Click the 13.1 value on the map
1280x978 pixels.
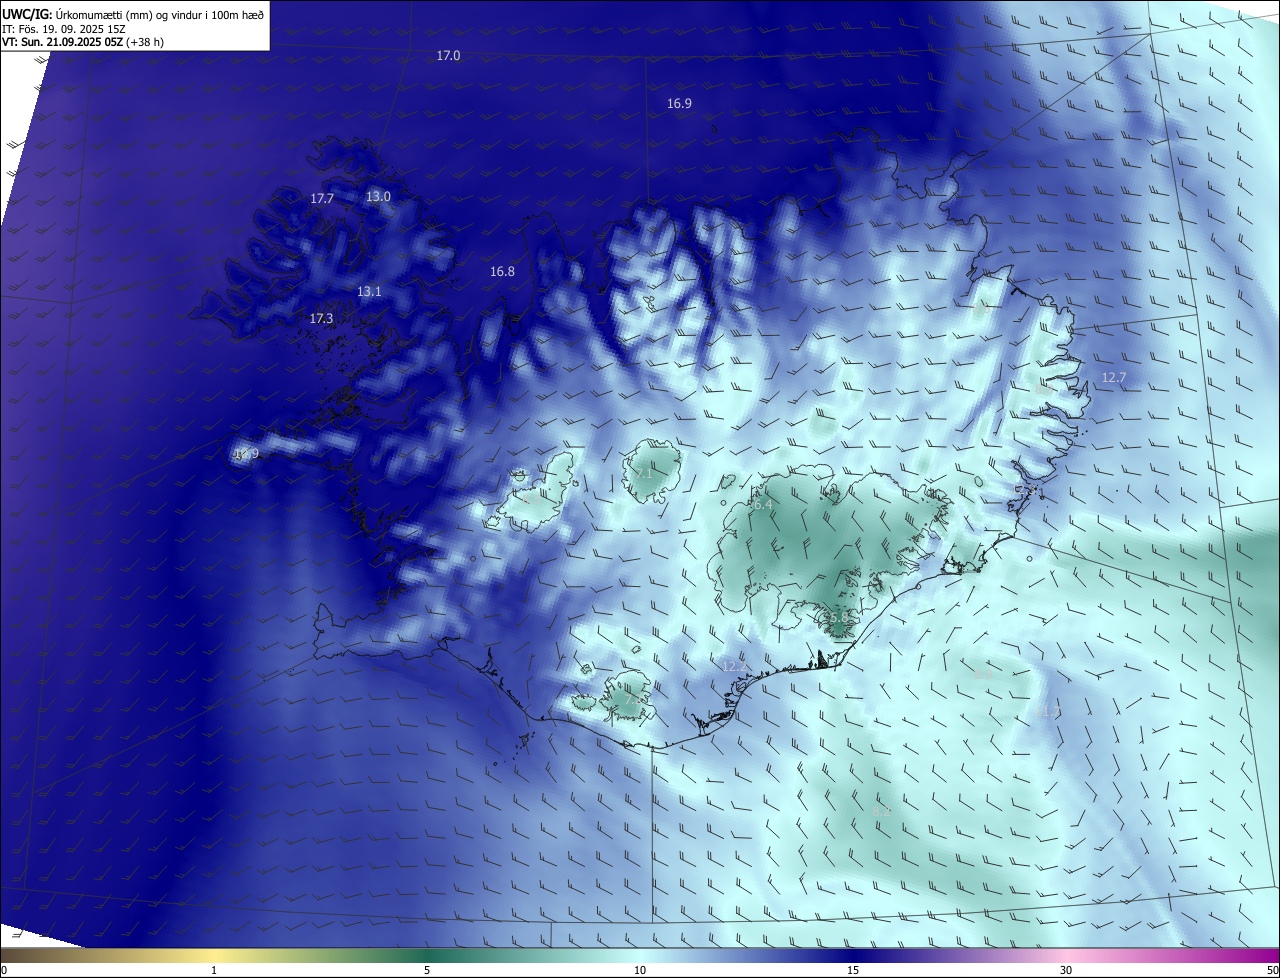(x=369, y=292)
